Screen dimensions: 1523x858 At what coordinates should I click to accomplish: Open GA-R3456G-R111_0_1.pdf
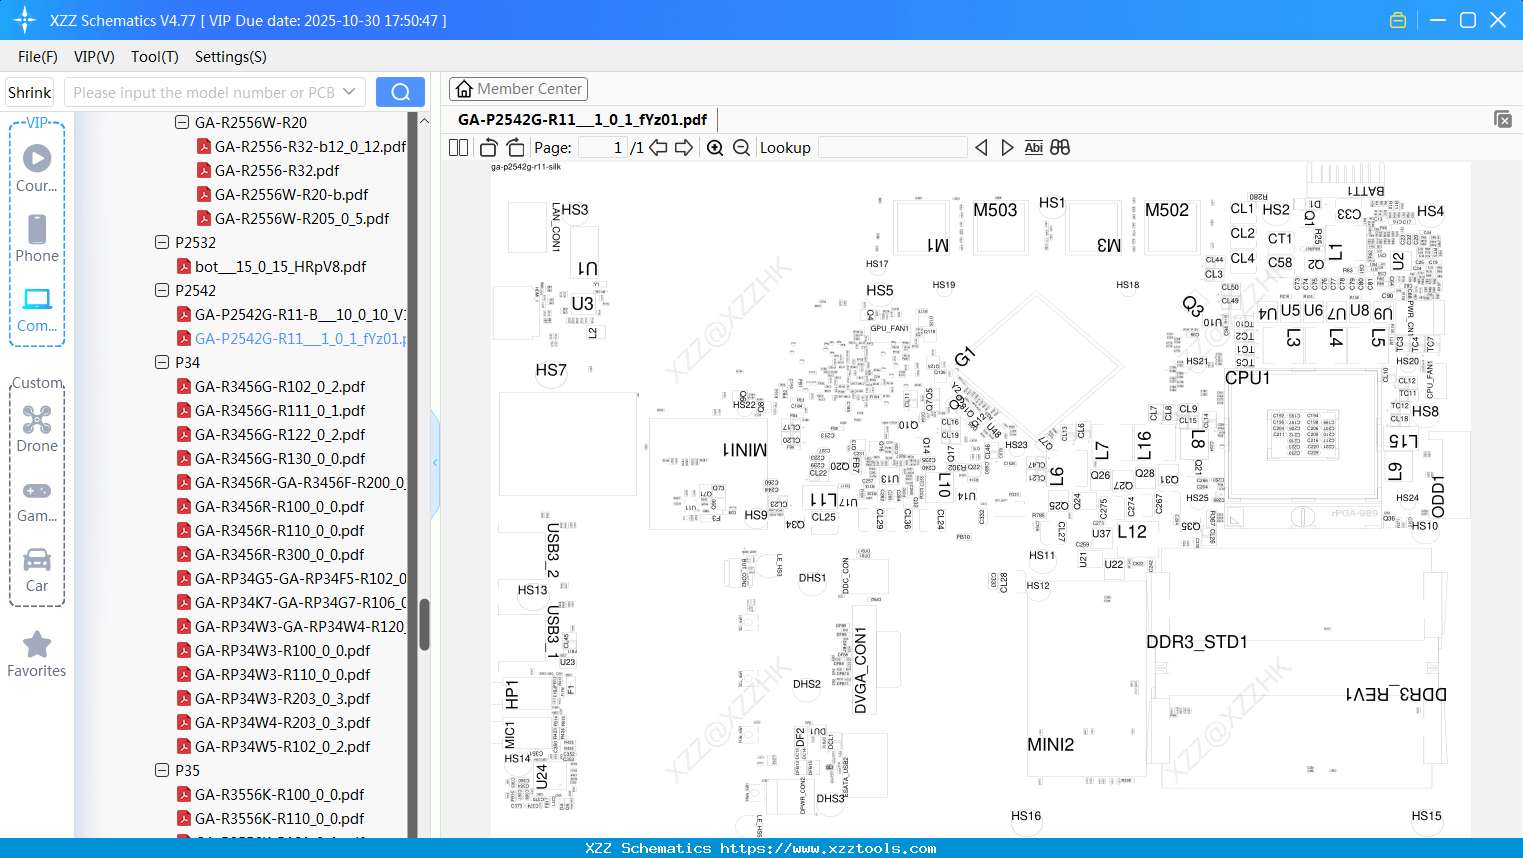(x=280, y=411)
